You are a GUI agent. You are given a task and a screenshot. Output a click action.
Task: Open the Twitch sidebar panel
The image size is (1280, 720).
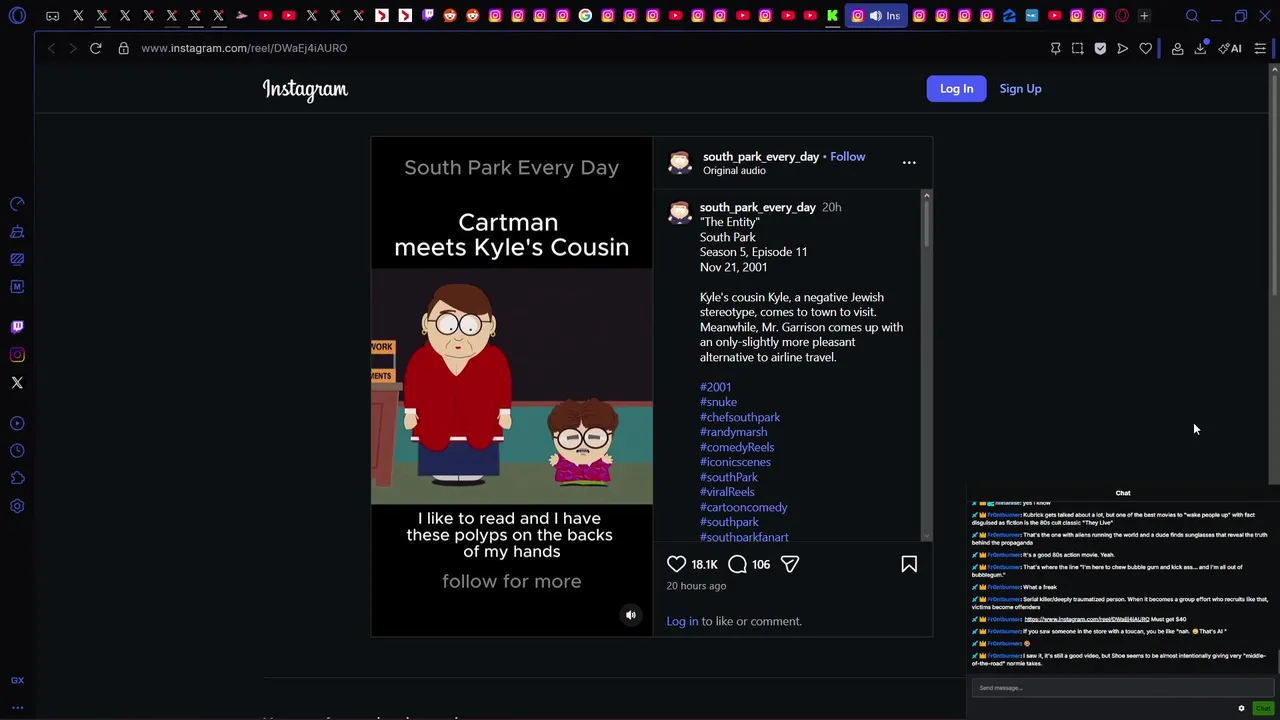click(17, 327)
